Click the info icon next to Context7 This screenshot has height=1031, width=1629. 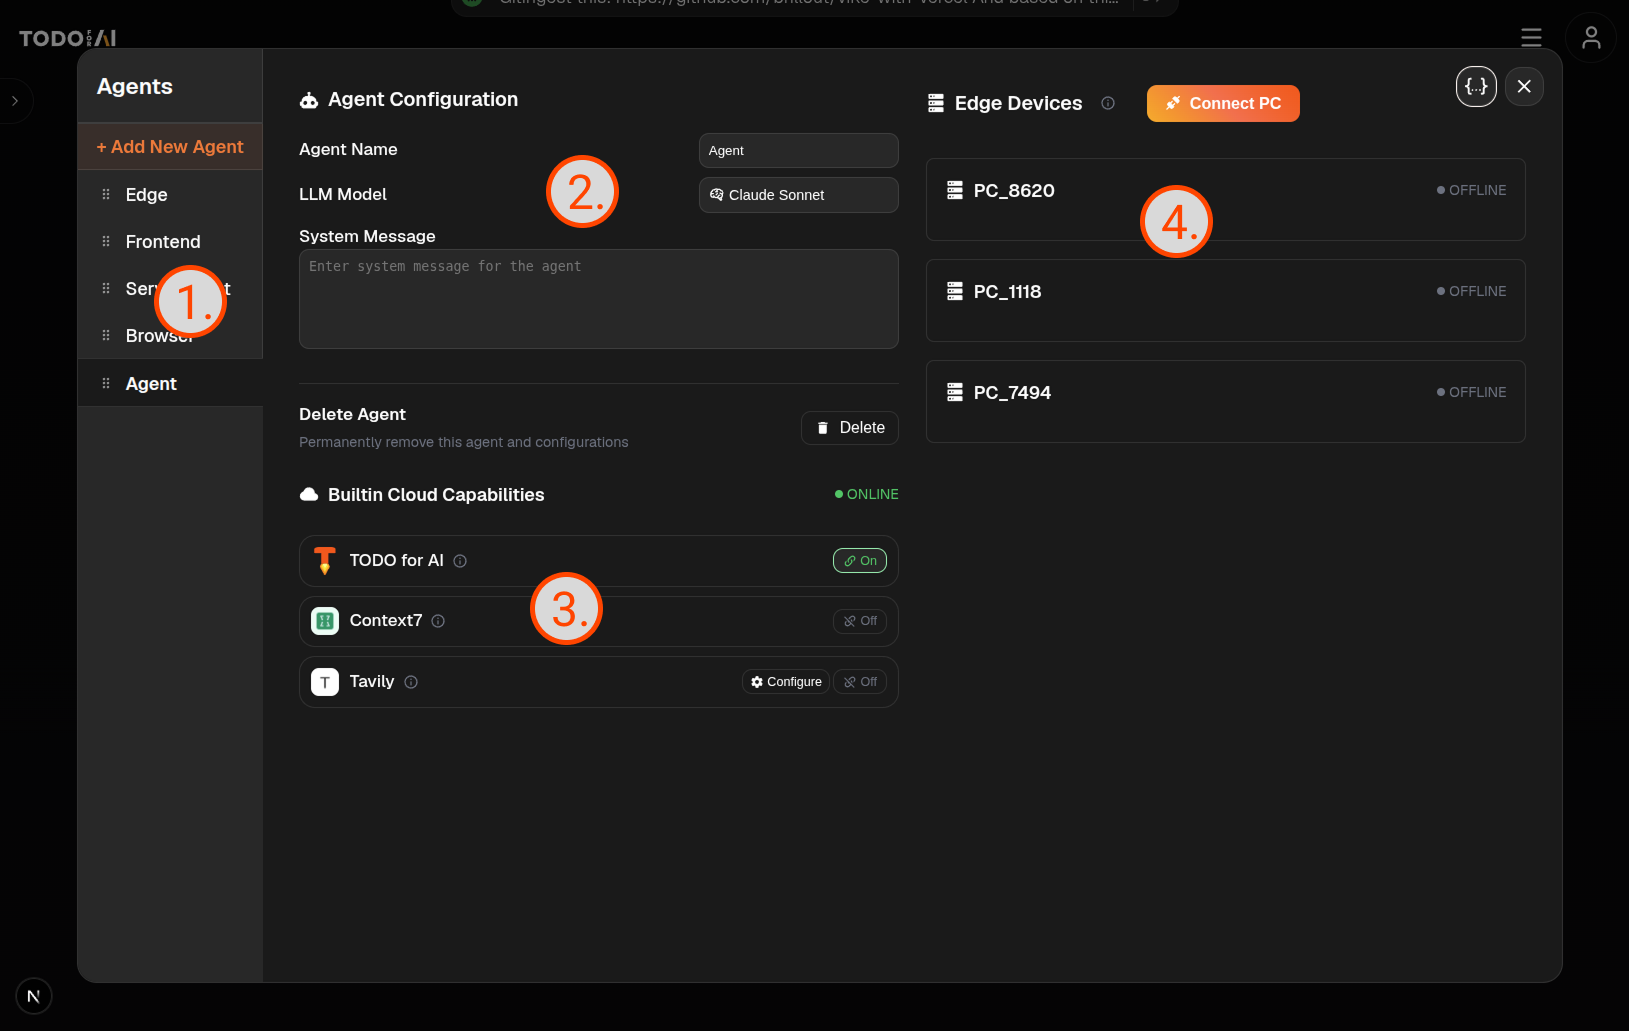coord(438,621)
